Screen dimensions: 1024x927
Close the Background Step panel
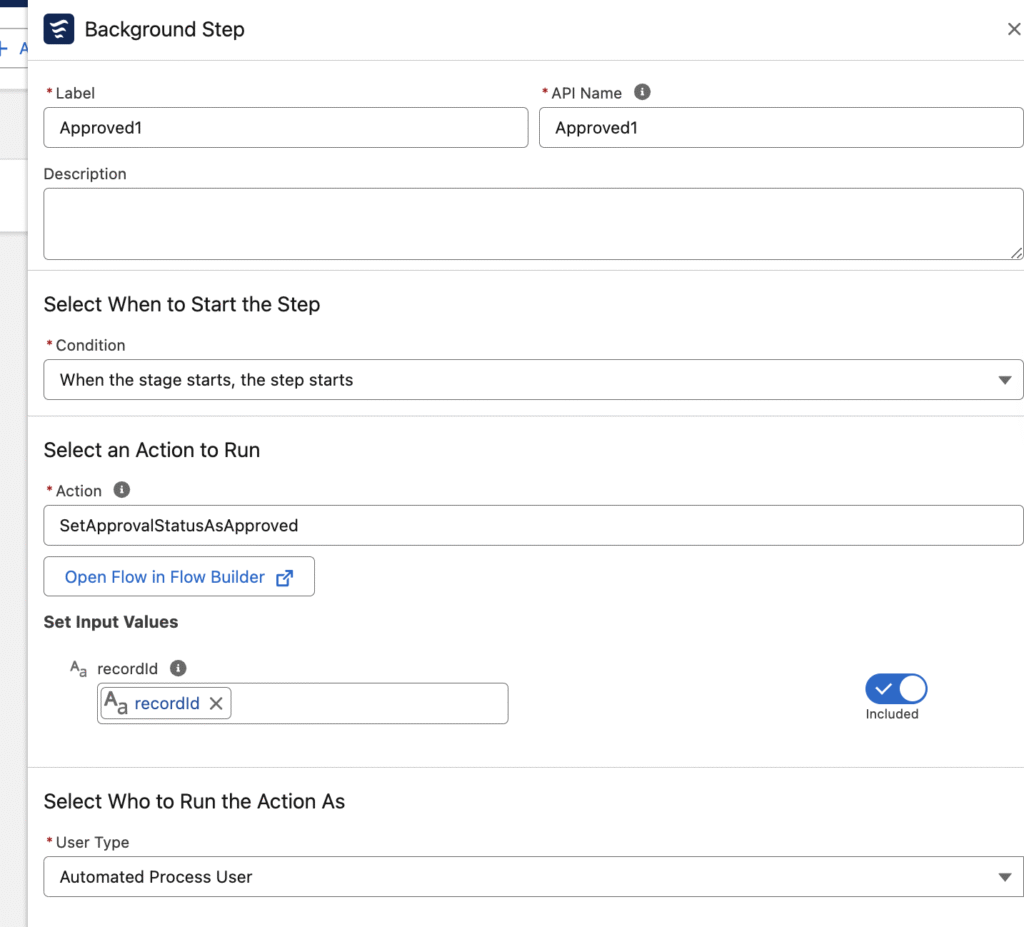click(x=1013, y=29)
